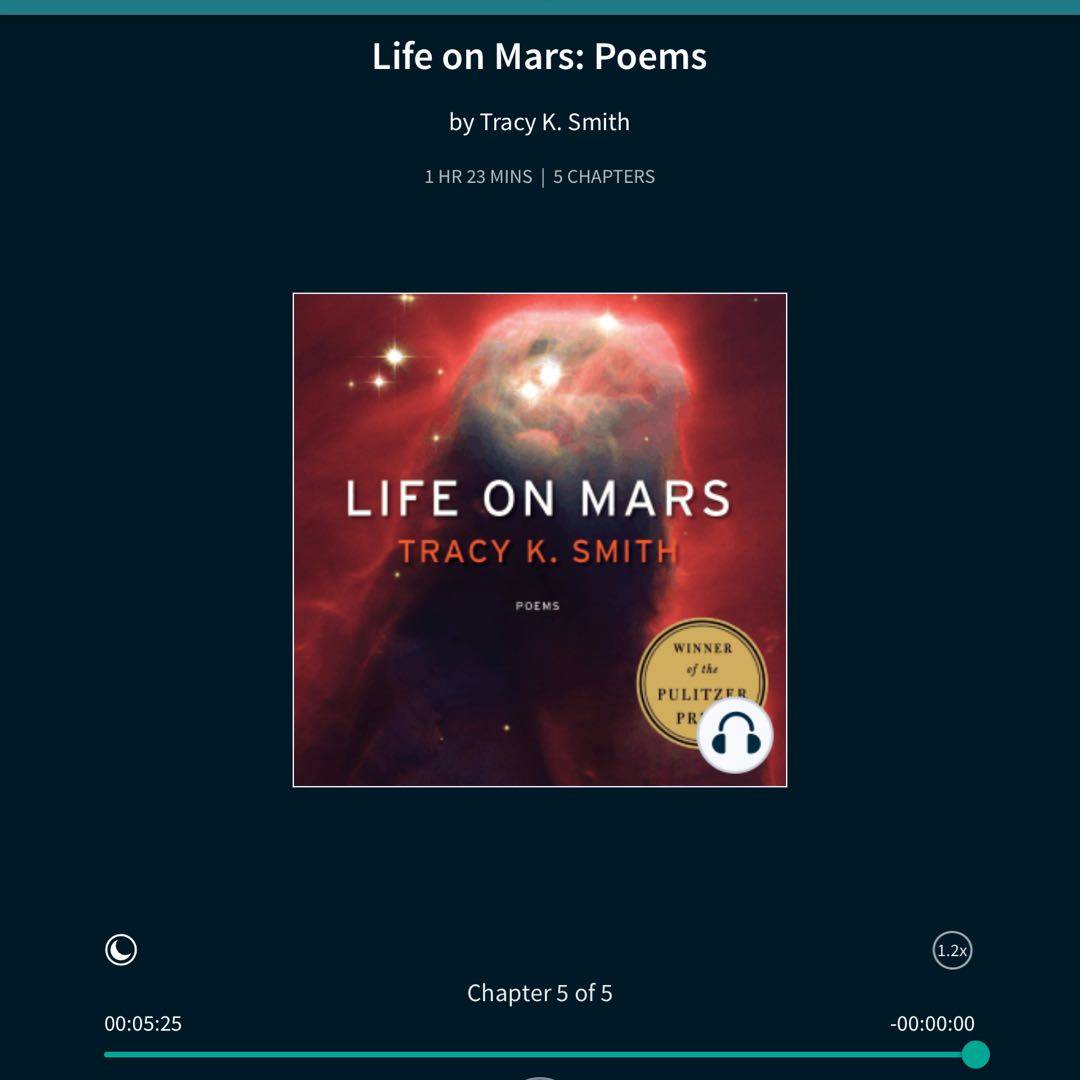Click the elapsed time 00:05:25

pos(143,1024)
